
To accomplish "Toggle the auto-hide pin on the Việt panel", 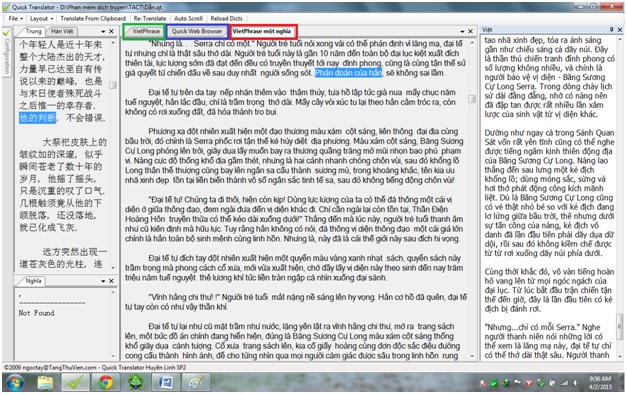I will pos(611,30).
